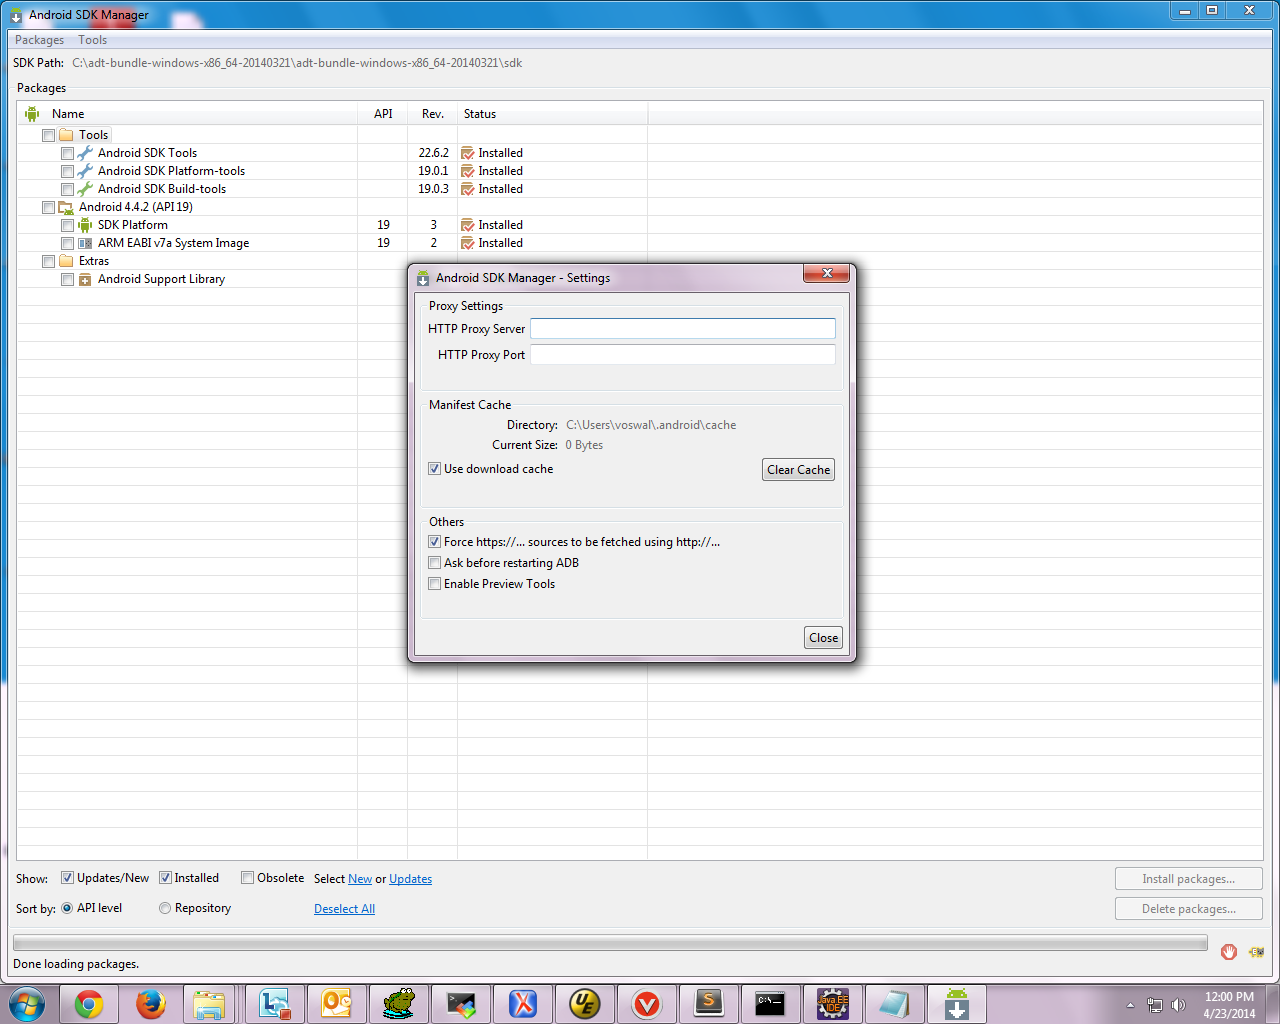Click the wrench icon beside Android SDK Tools

point(85,153)
